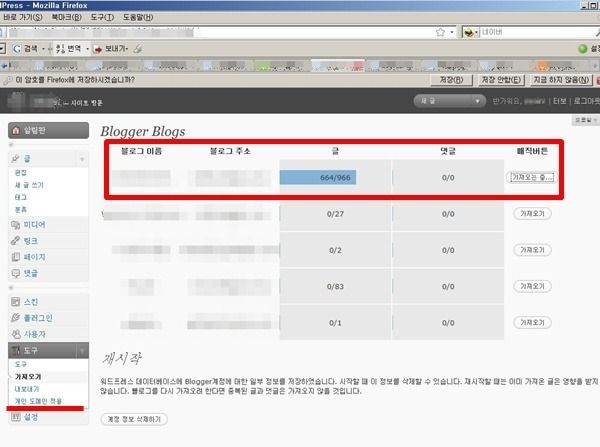
Task: Click the 글 posts pin icon
Action: tap(16, 158)
